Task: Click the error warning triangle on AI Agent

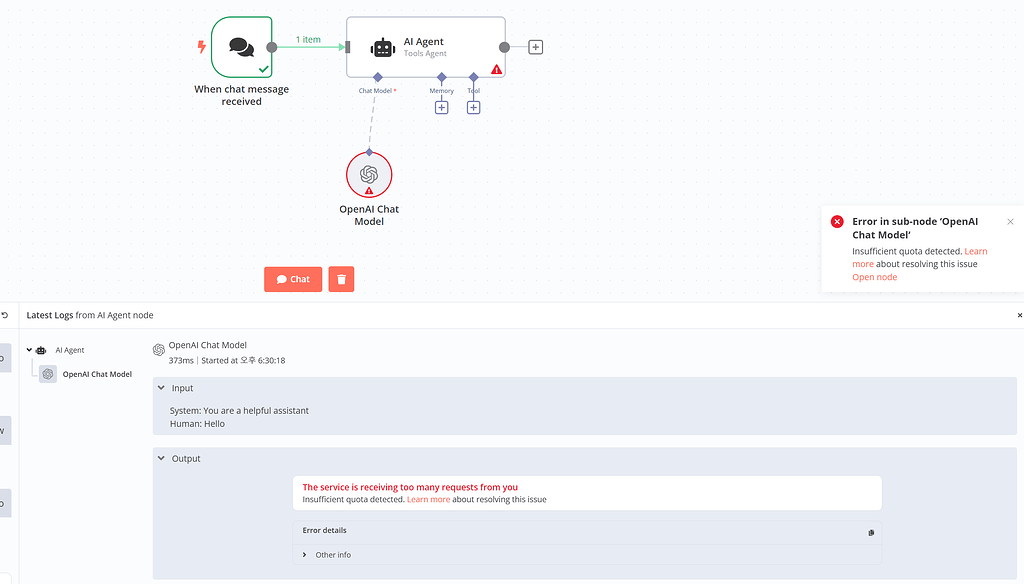Action: (497, 67)
